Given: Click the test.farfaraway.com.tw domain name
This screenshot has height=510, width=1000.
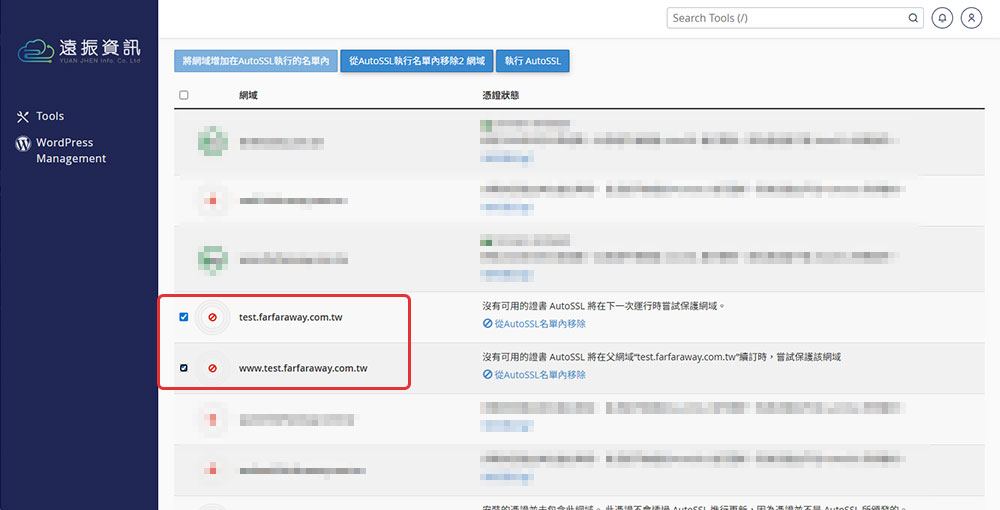Looking at the screenshot, I should [x=291, y=317].
